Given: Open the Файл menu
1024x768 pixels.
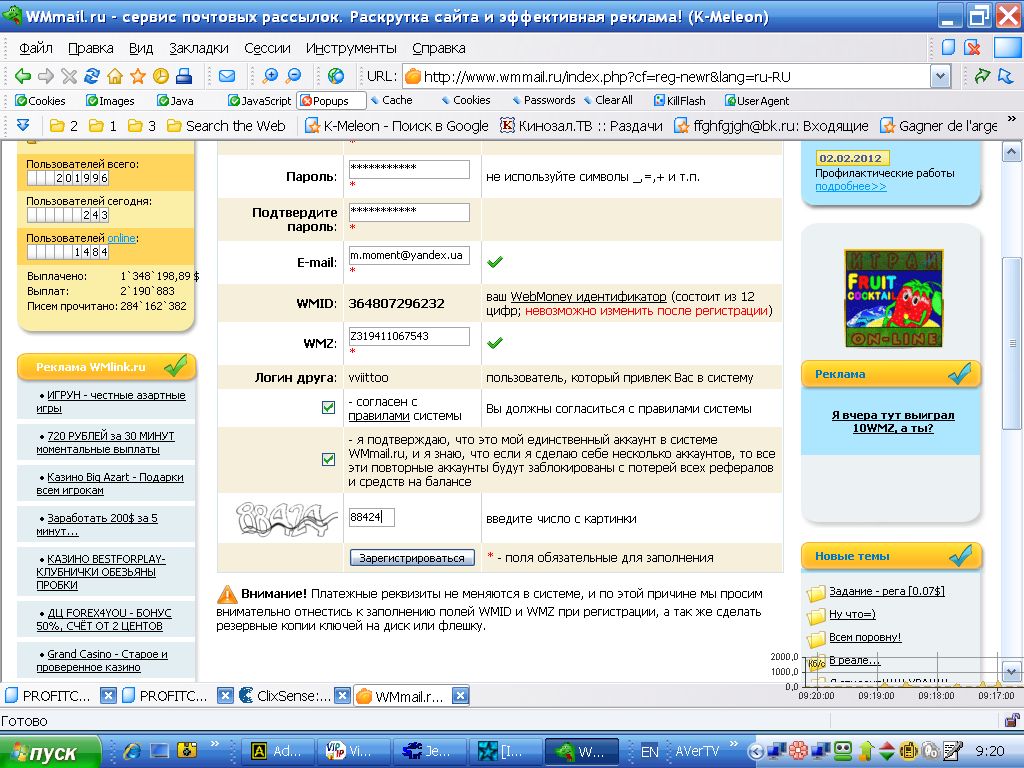Looking at the screenshot, I should (36, 48).
